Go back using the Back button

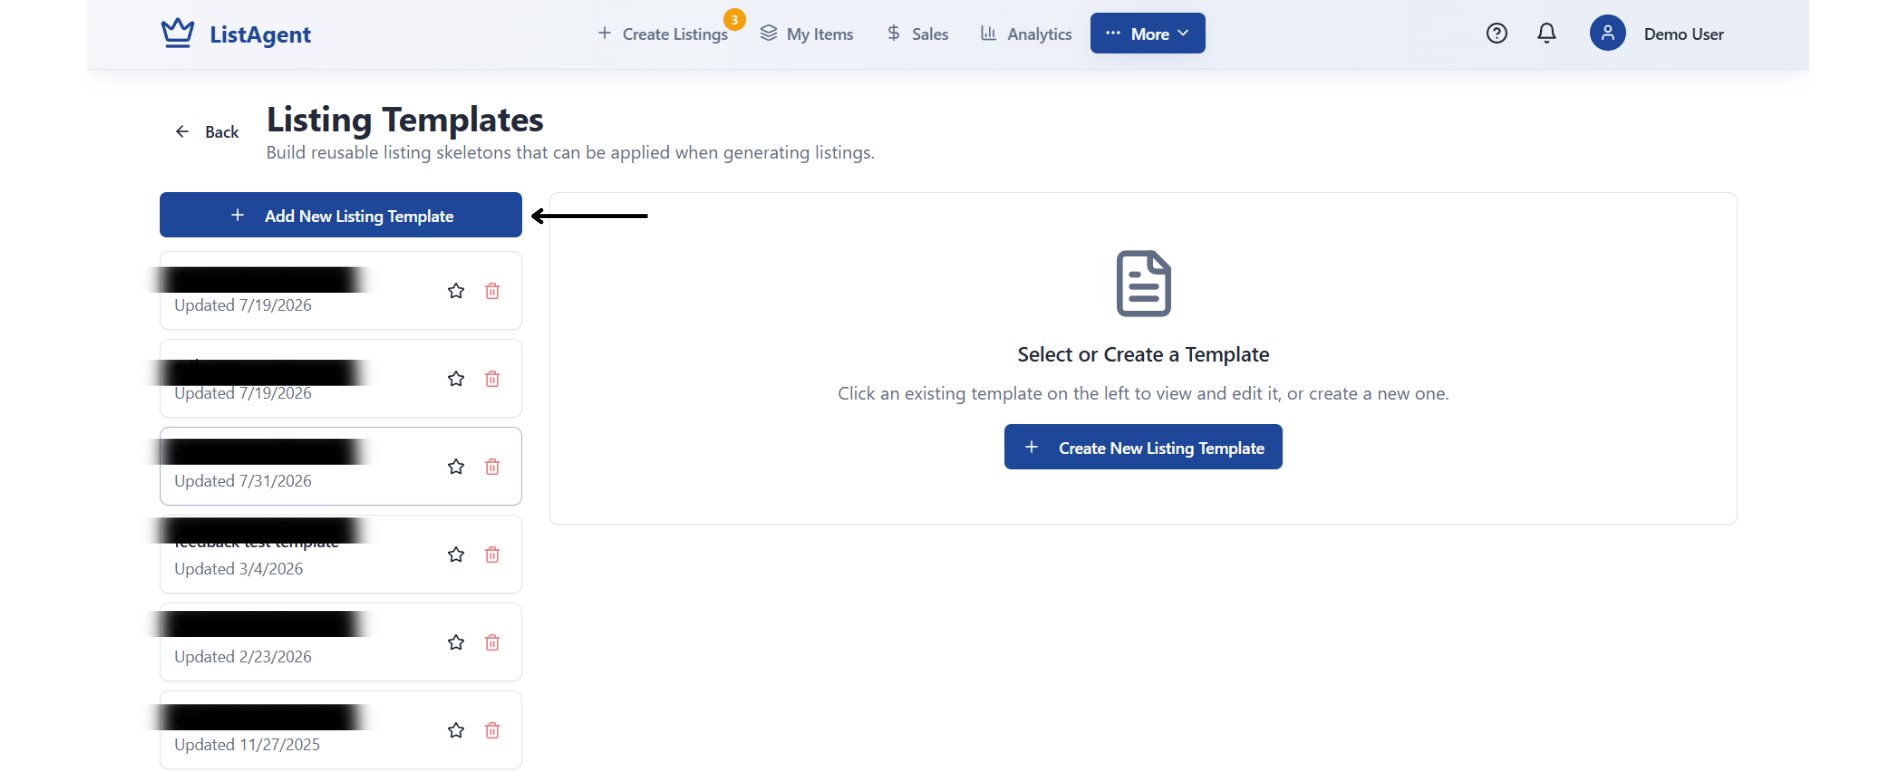pos(207,132)
